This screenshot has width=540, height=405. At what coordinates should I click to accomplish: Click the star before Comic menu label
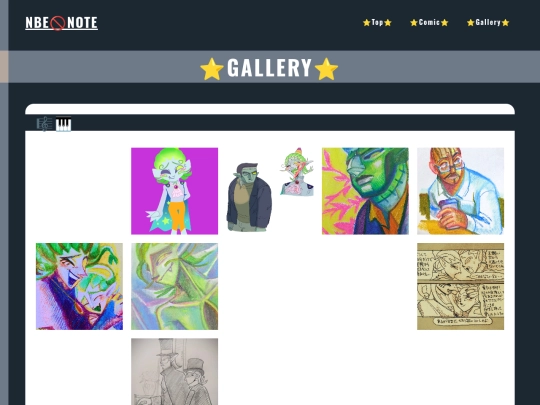click(x=414, y=23)
